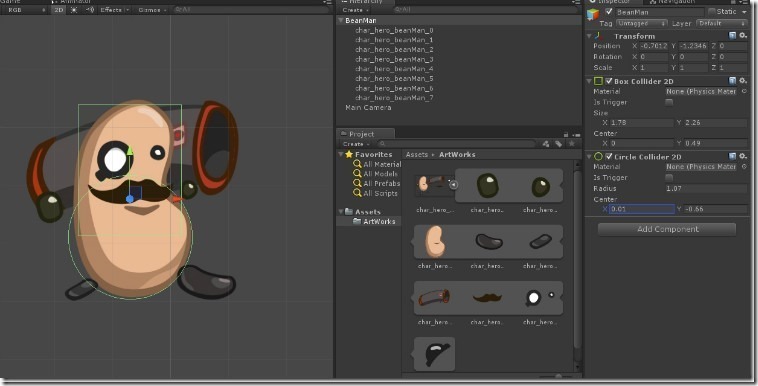Open the Hierarchy Create dropdown

click(x=355, y=10)
